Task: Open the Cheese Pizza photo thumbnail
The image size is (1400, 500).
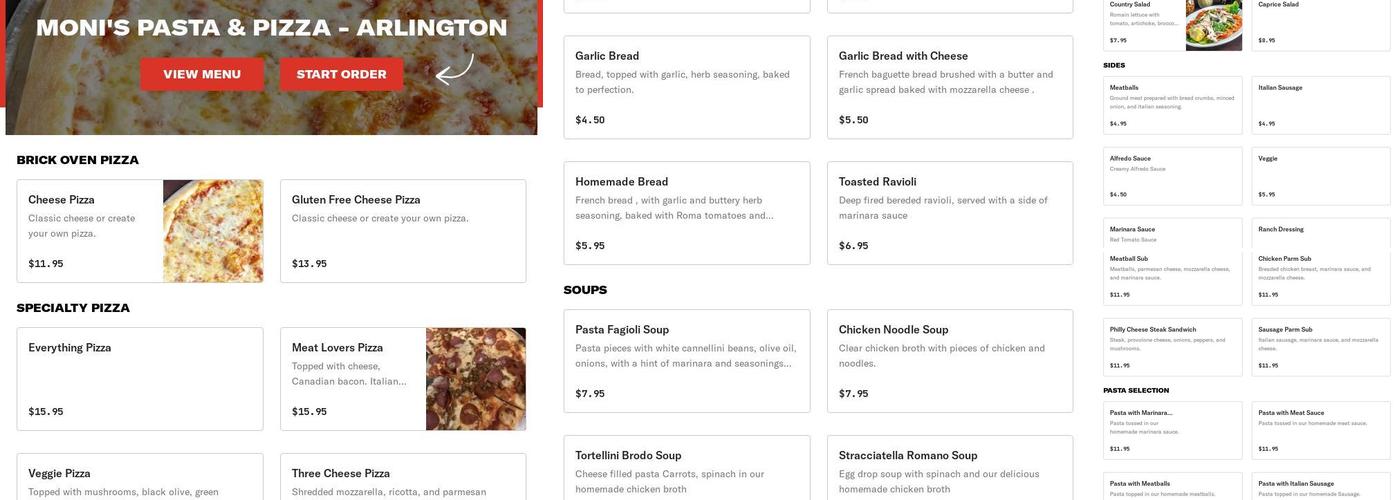Action: 213,231
